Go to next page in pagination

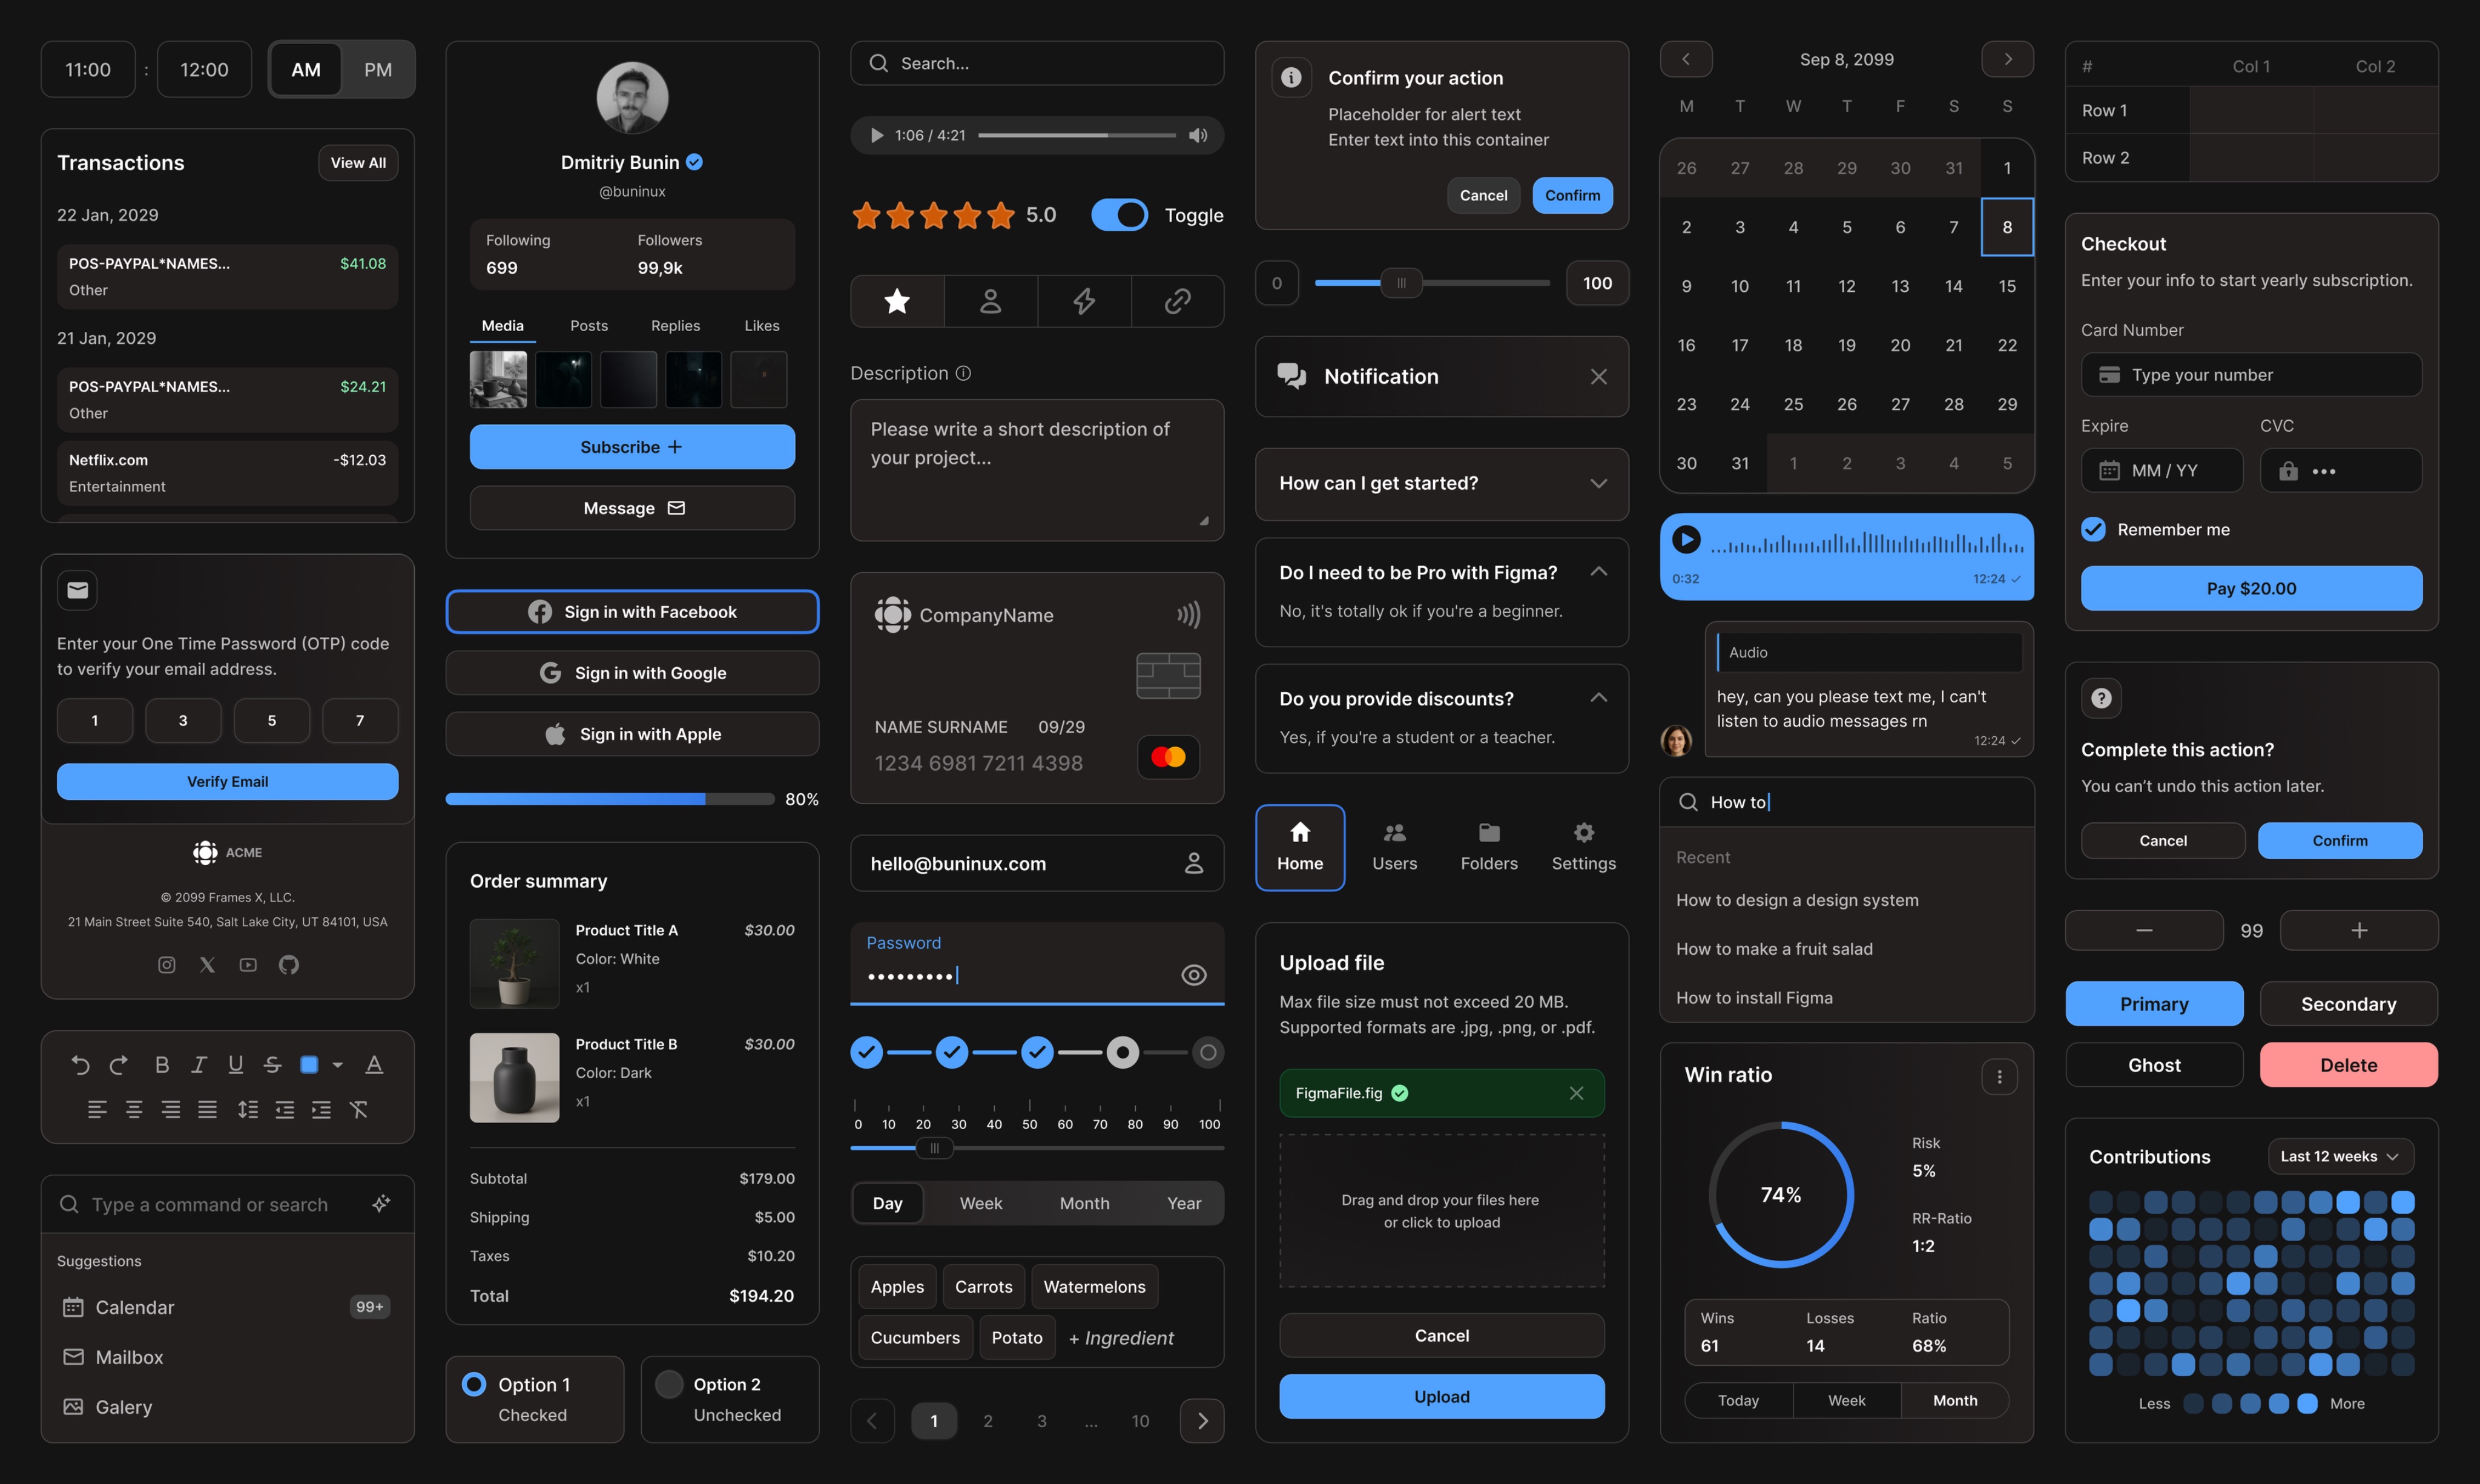(x=1202, y=1421)
